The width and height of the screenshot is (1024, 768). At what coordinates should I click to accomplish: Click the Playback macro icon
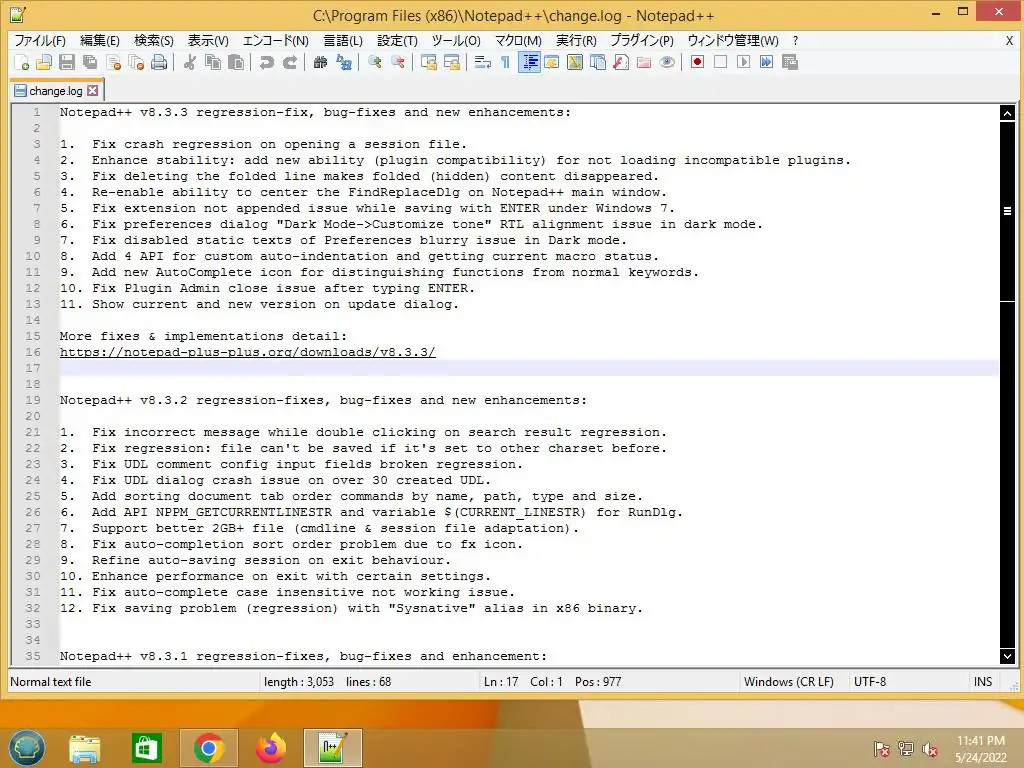(x=743, y=62)
